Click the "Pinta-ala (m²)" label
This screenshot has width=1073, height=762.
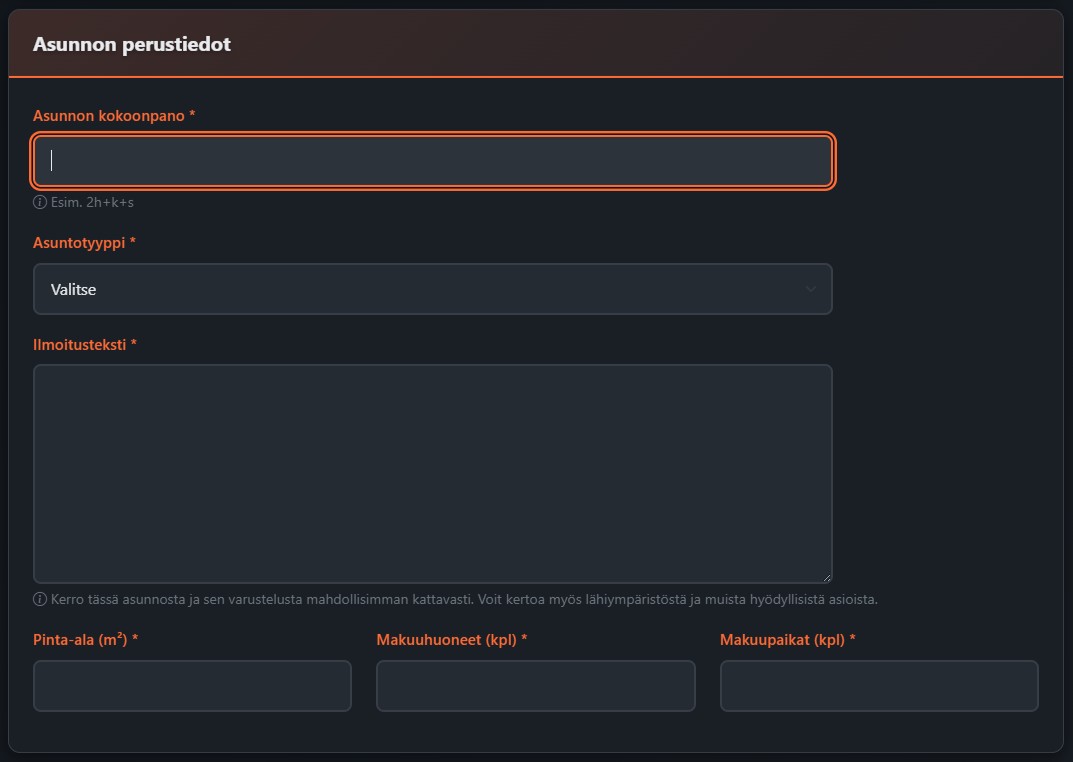pos(85,640)
